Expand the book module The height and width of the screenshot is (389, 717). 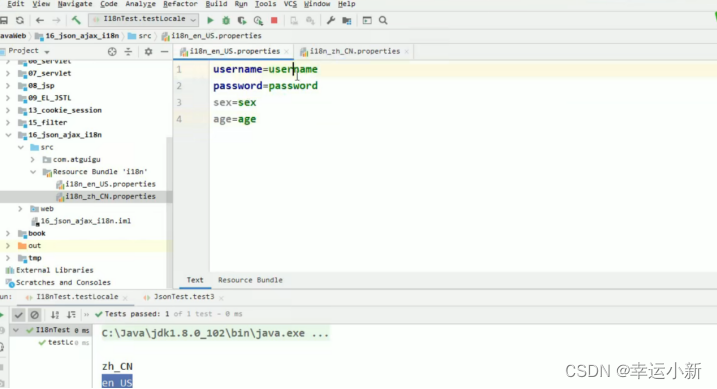tap(8, 233)
